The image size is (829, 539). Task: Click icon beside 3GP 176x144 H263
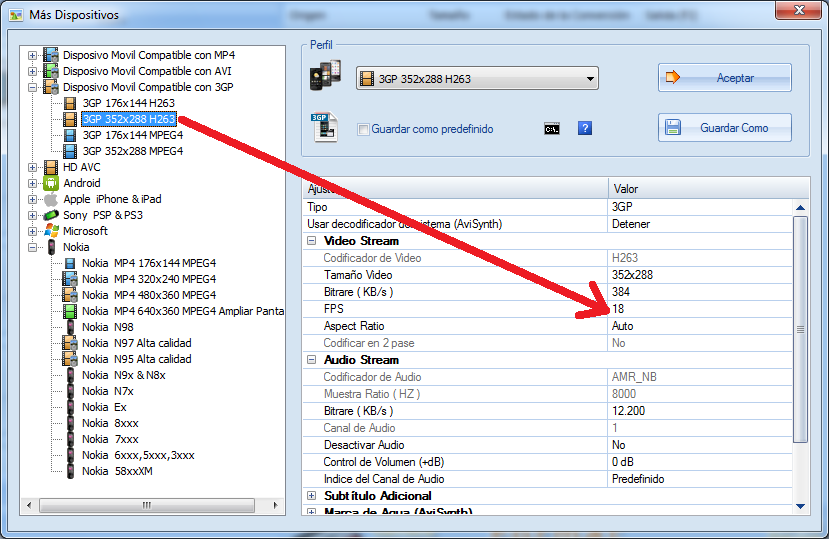click(70, 103)
